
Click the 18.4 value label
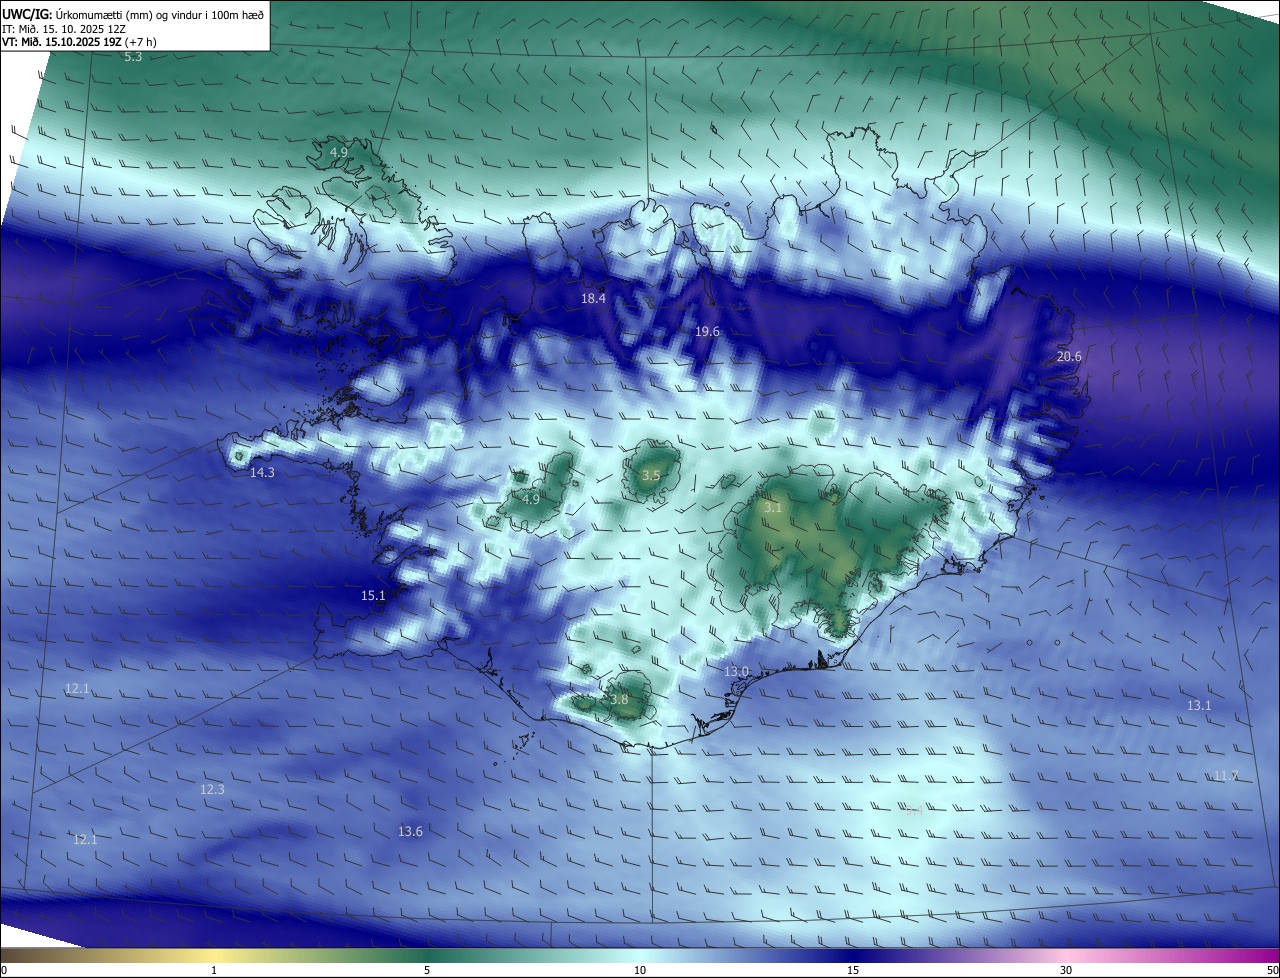[x=594, y=299]
